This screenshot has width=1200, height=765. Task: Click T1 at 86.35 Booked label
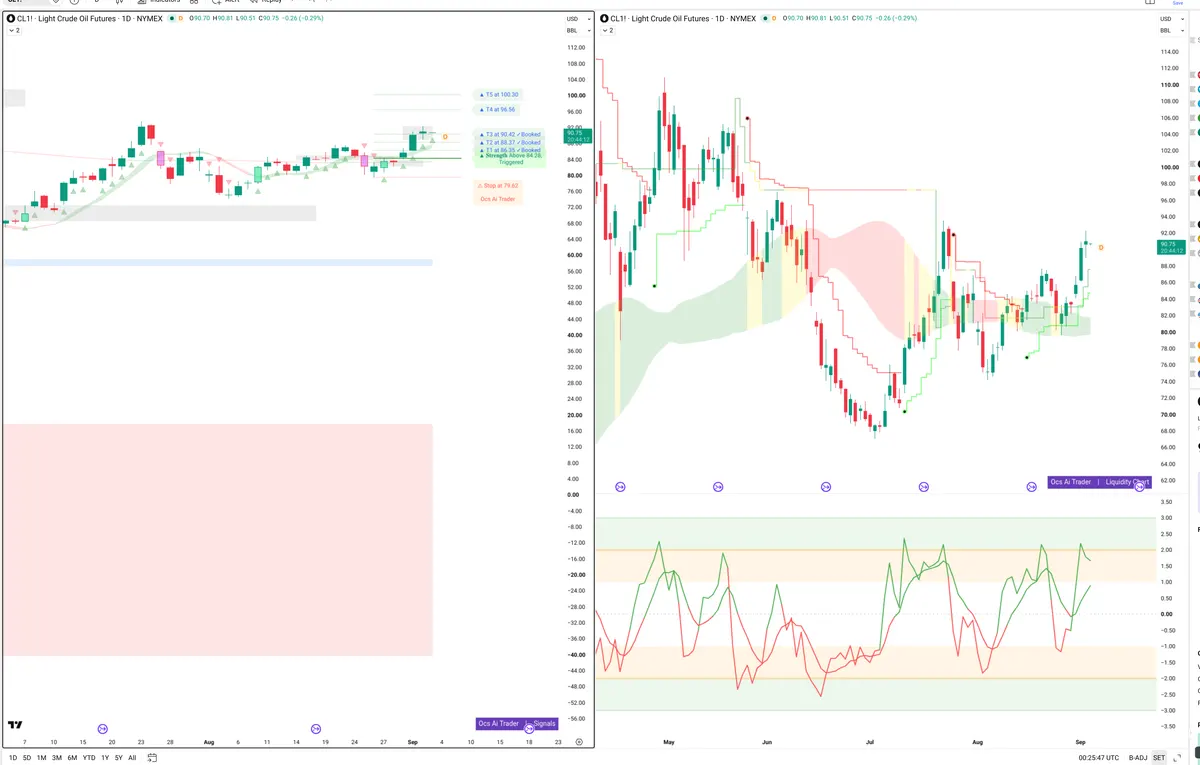[510, 150]
